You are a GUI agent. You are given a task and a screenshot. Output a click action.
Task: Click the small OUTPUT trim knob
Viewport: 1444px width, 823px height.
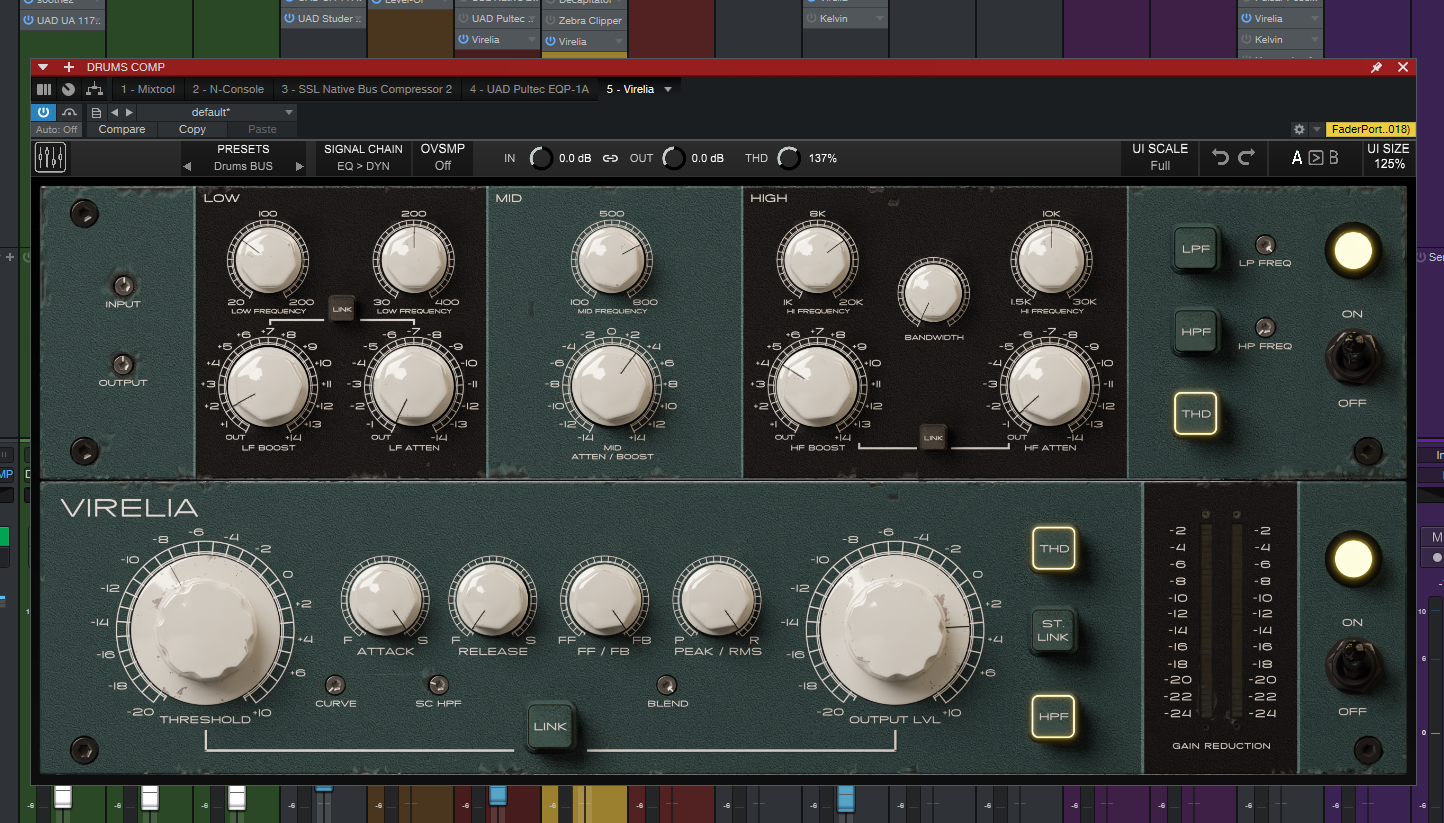pyautogui.click(x=123, y=365)
